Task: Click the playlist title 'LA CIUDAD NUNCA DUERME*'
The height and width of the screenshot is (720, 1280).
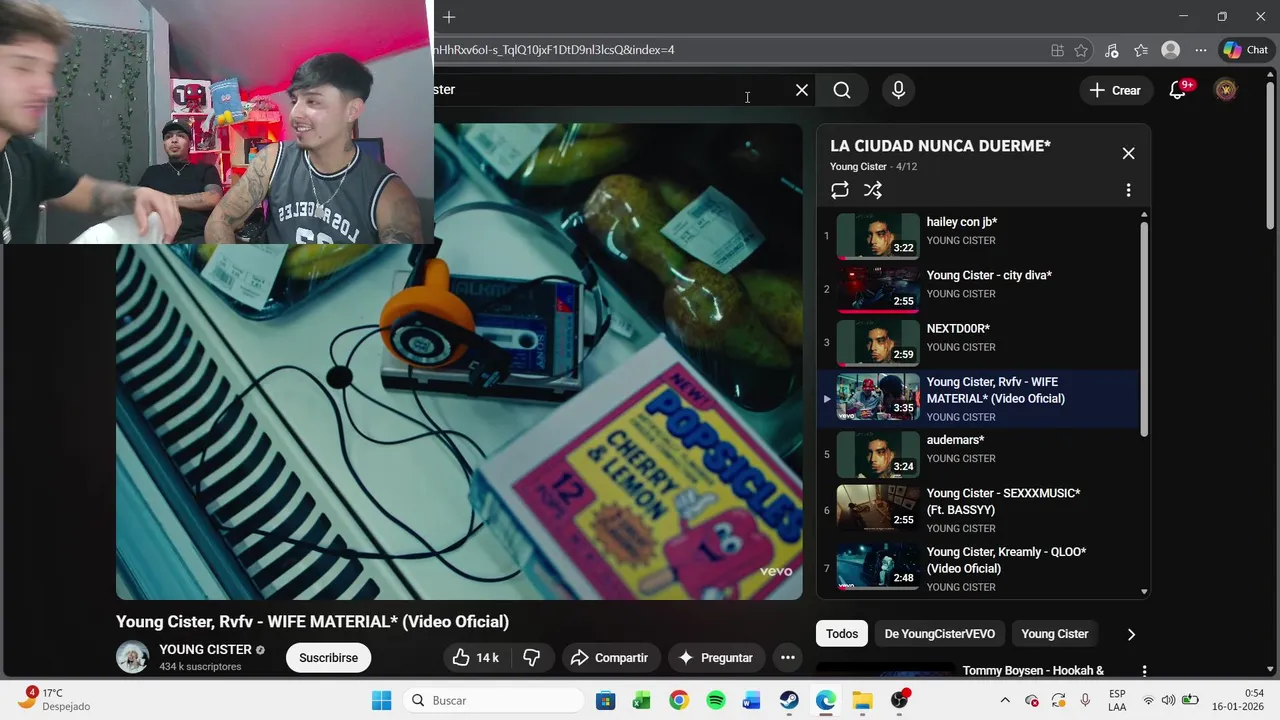Action: point(940,146)
